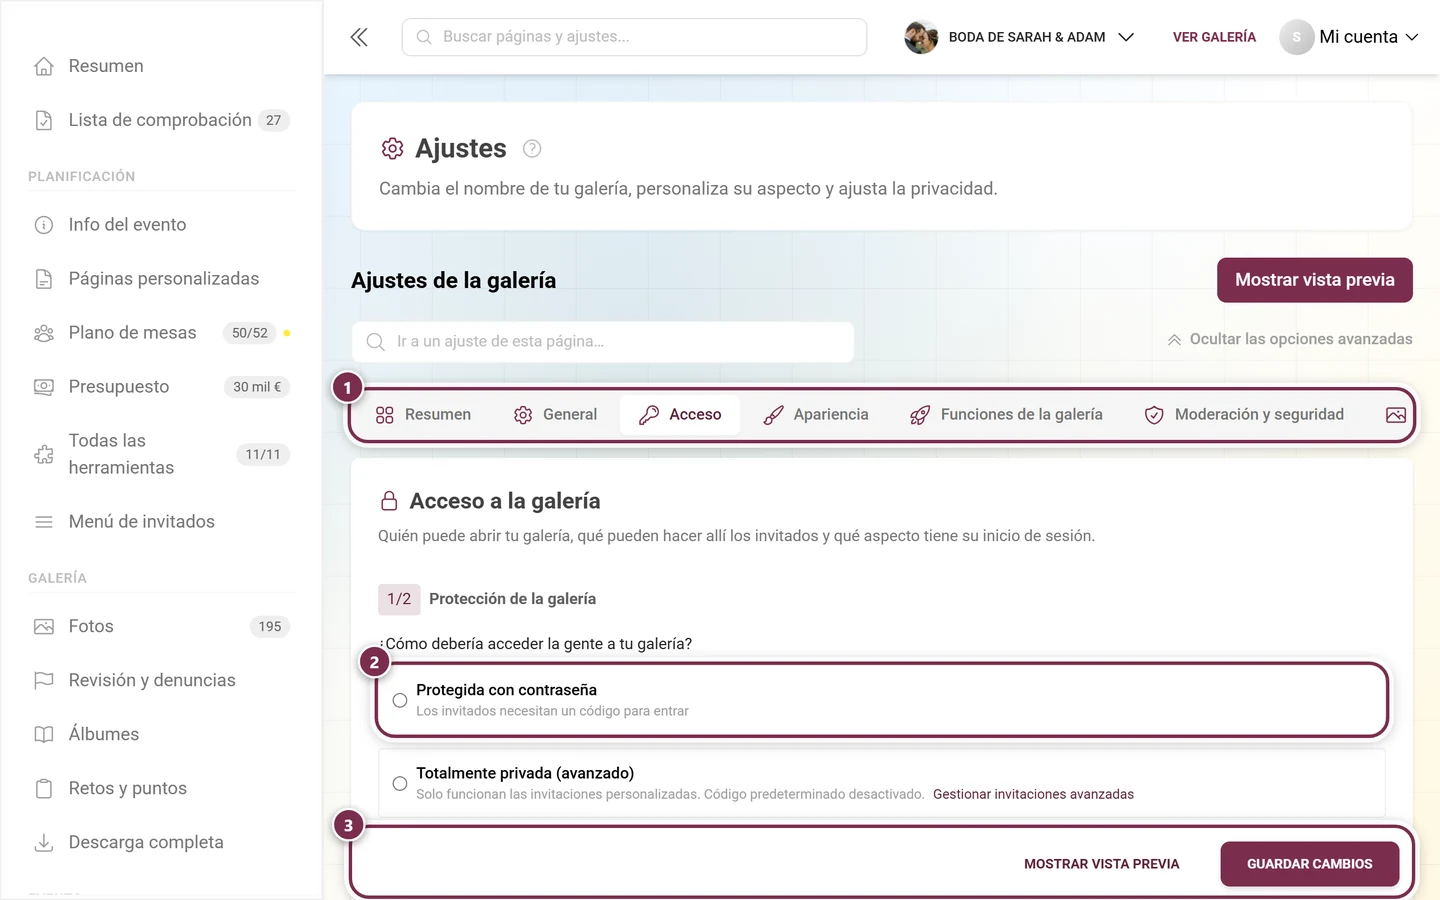Image resolution: width=1440 pixels, height=900 pixels.
Task: Focus the Buscar páginas y ajustes search field
Action: (634, 37)
